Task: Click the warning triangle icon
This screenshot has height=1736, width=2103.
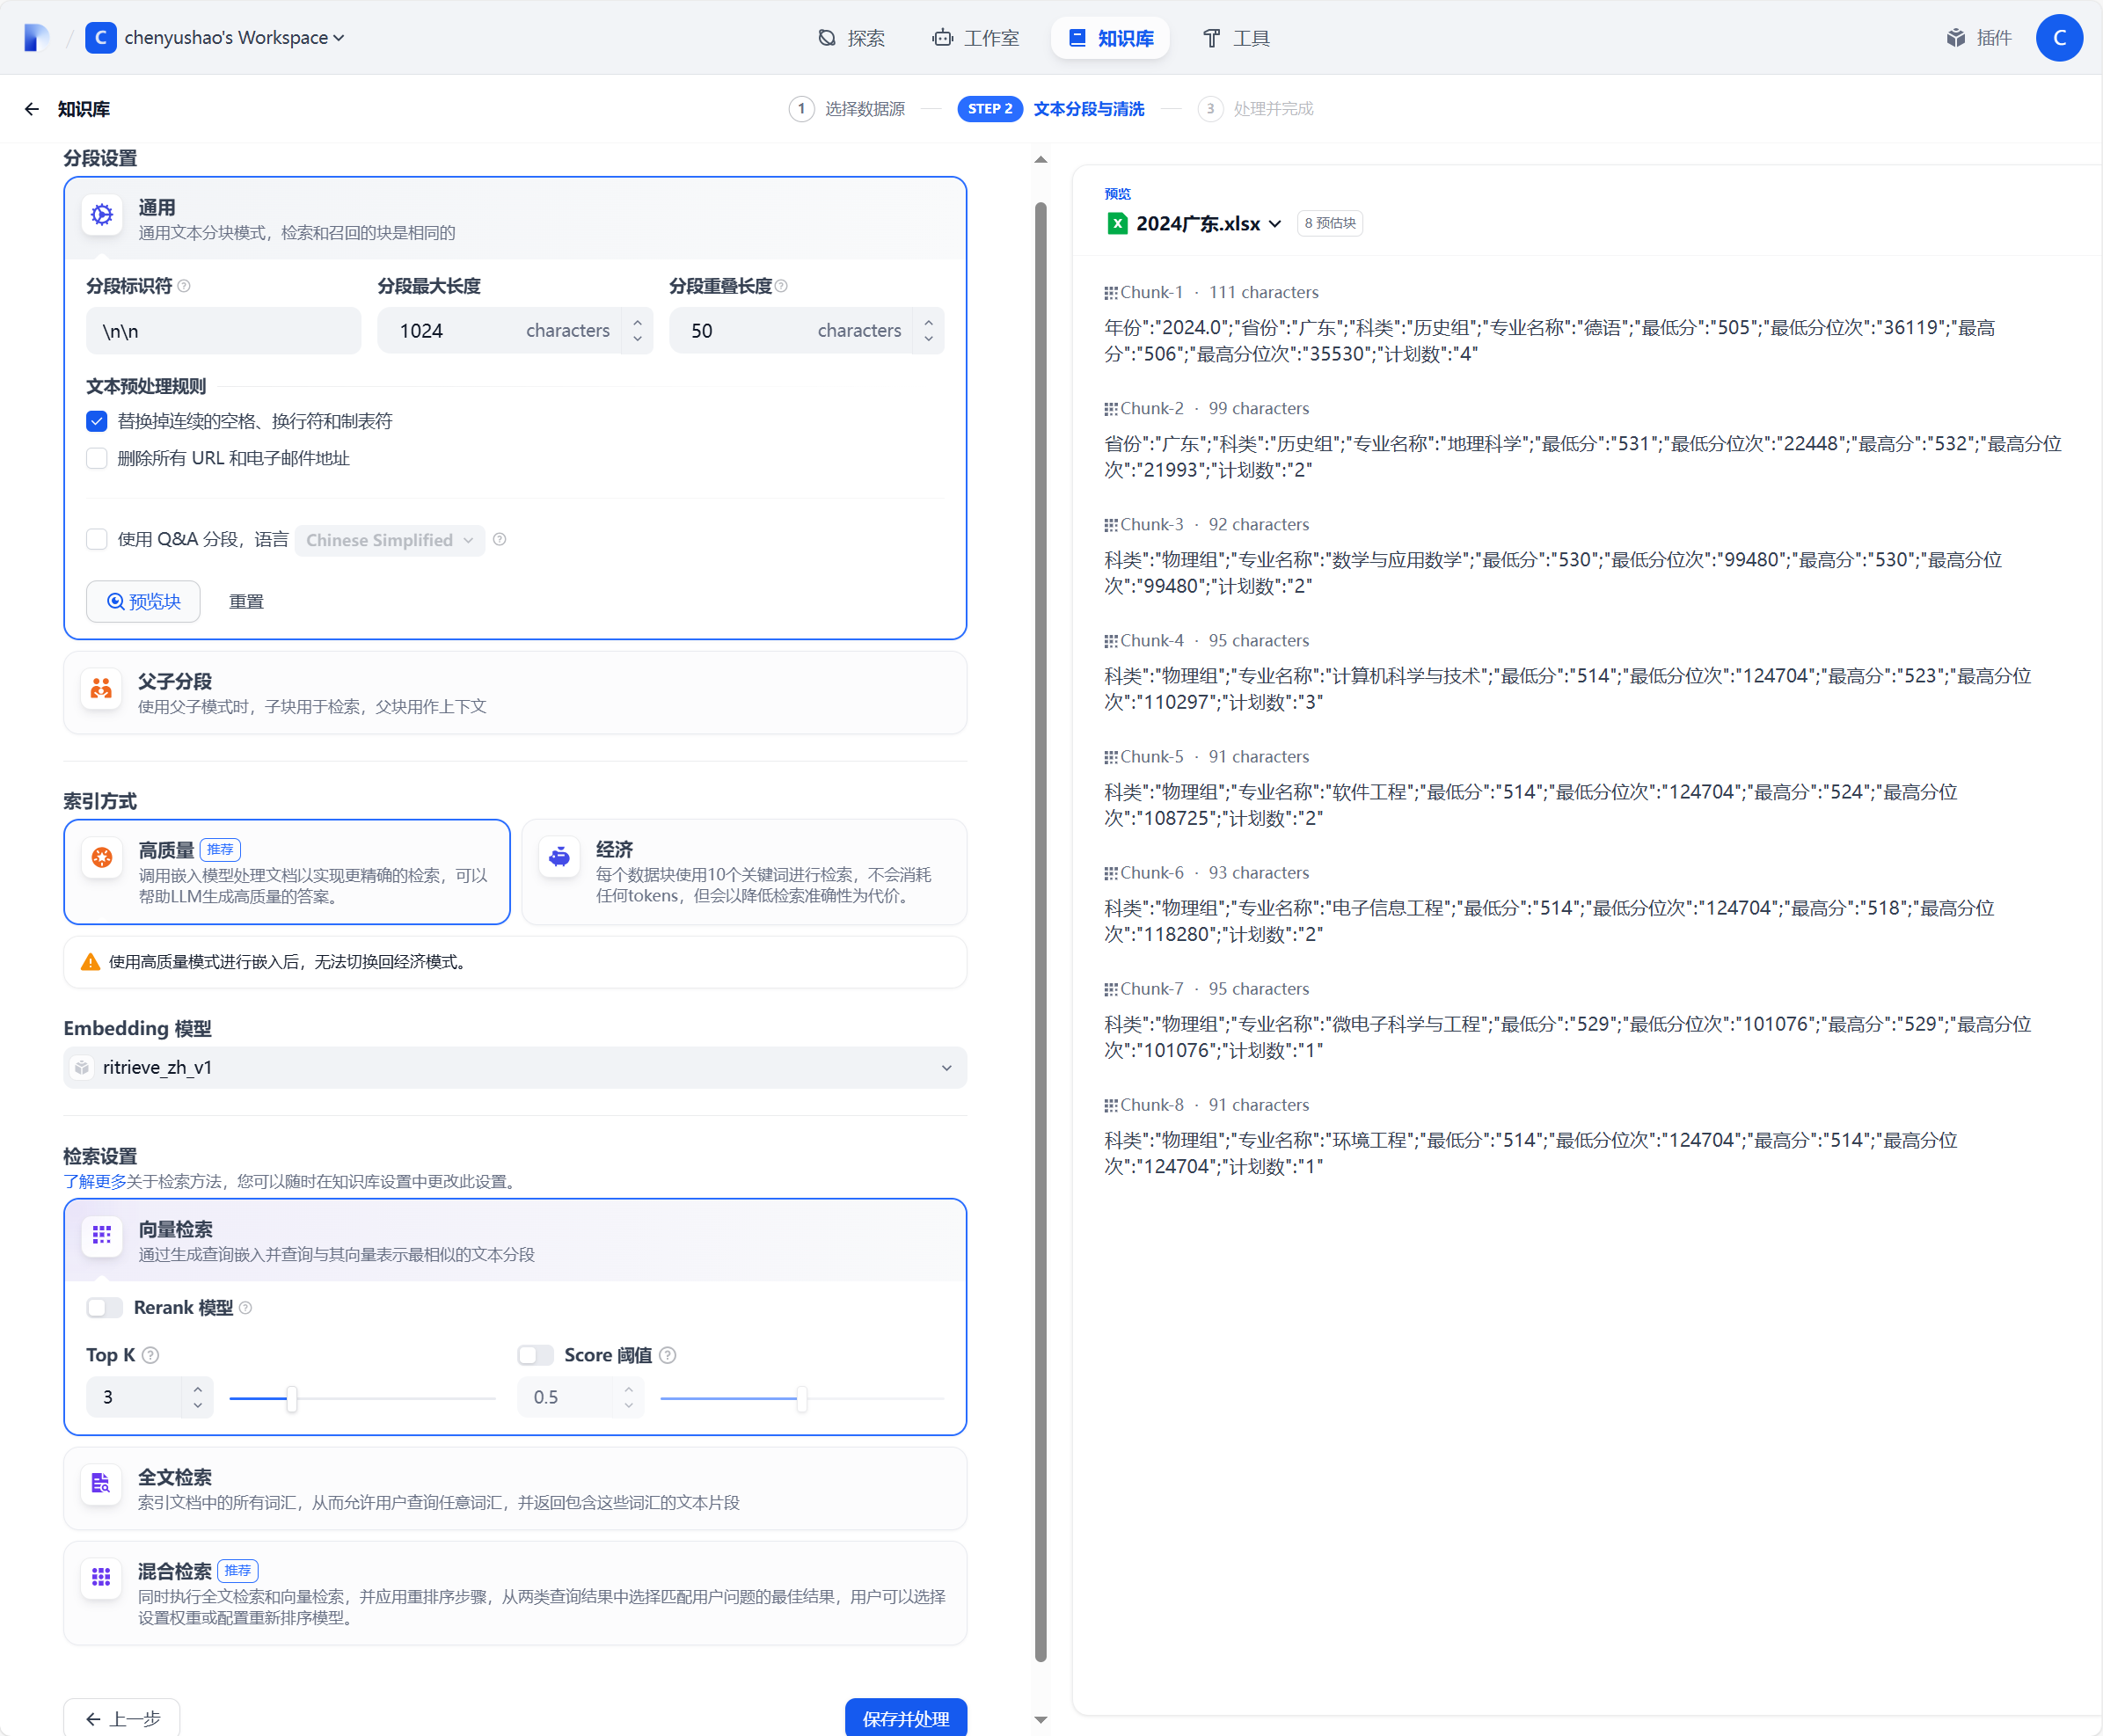Action: pos(90,962)
